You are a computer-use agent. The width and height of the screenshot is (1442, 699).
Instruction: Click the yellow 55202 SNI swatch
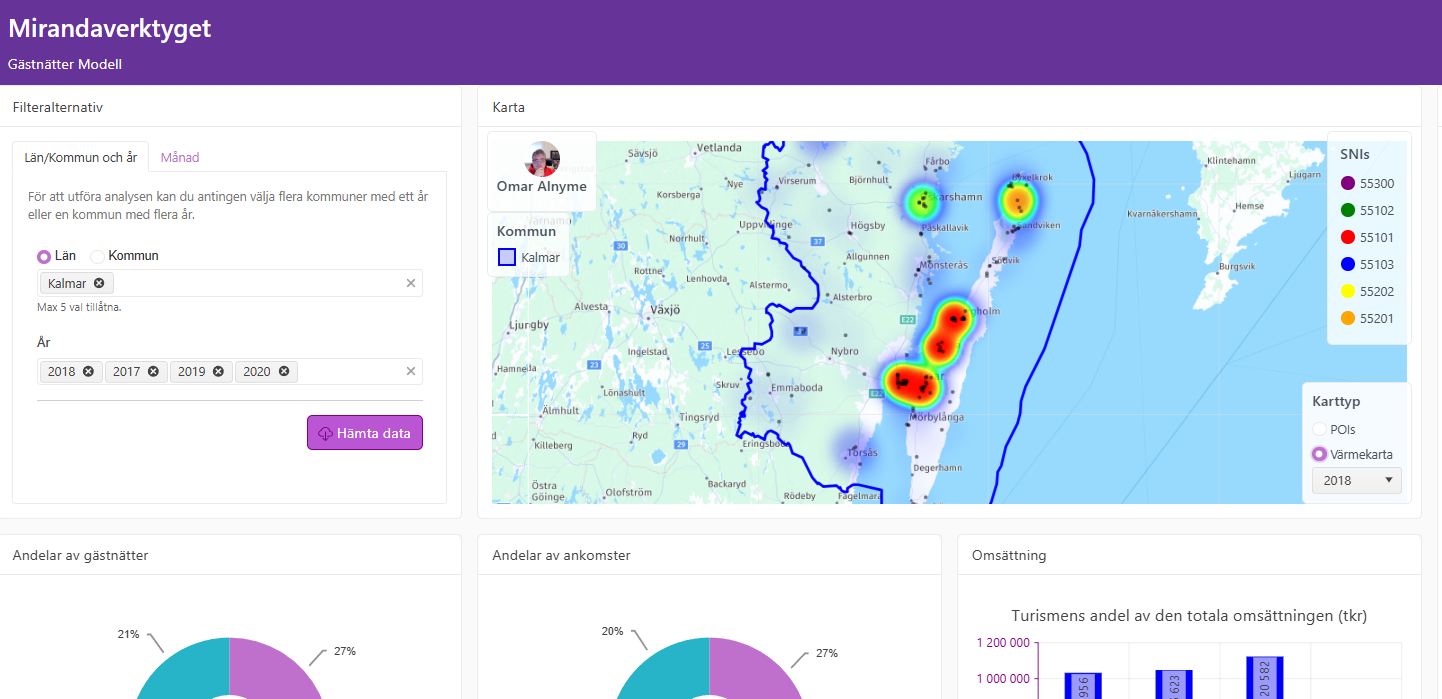click(1347, 291)
